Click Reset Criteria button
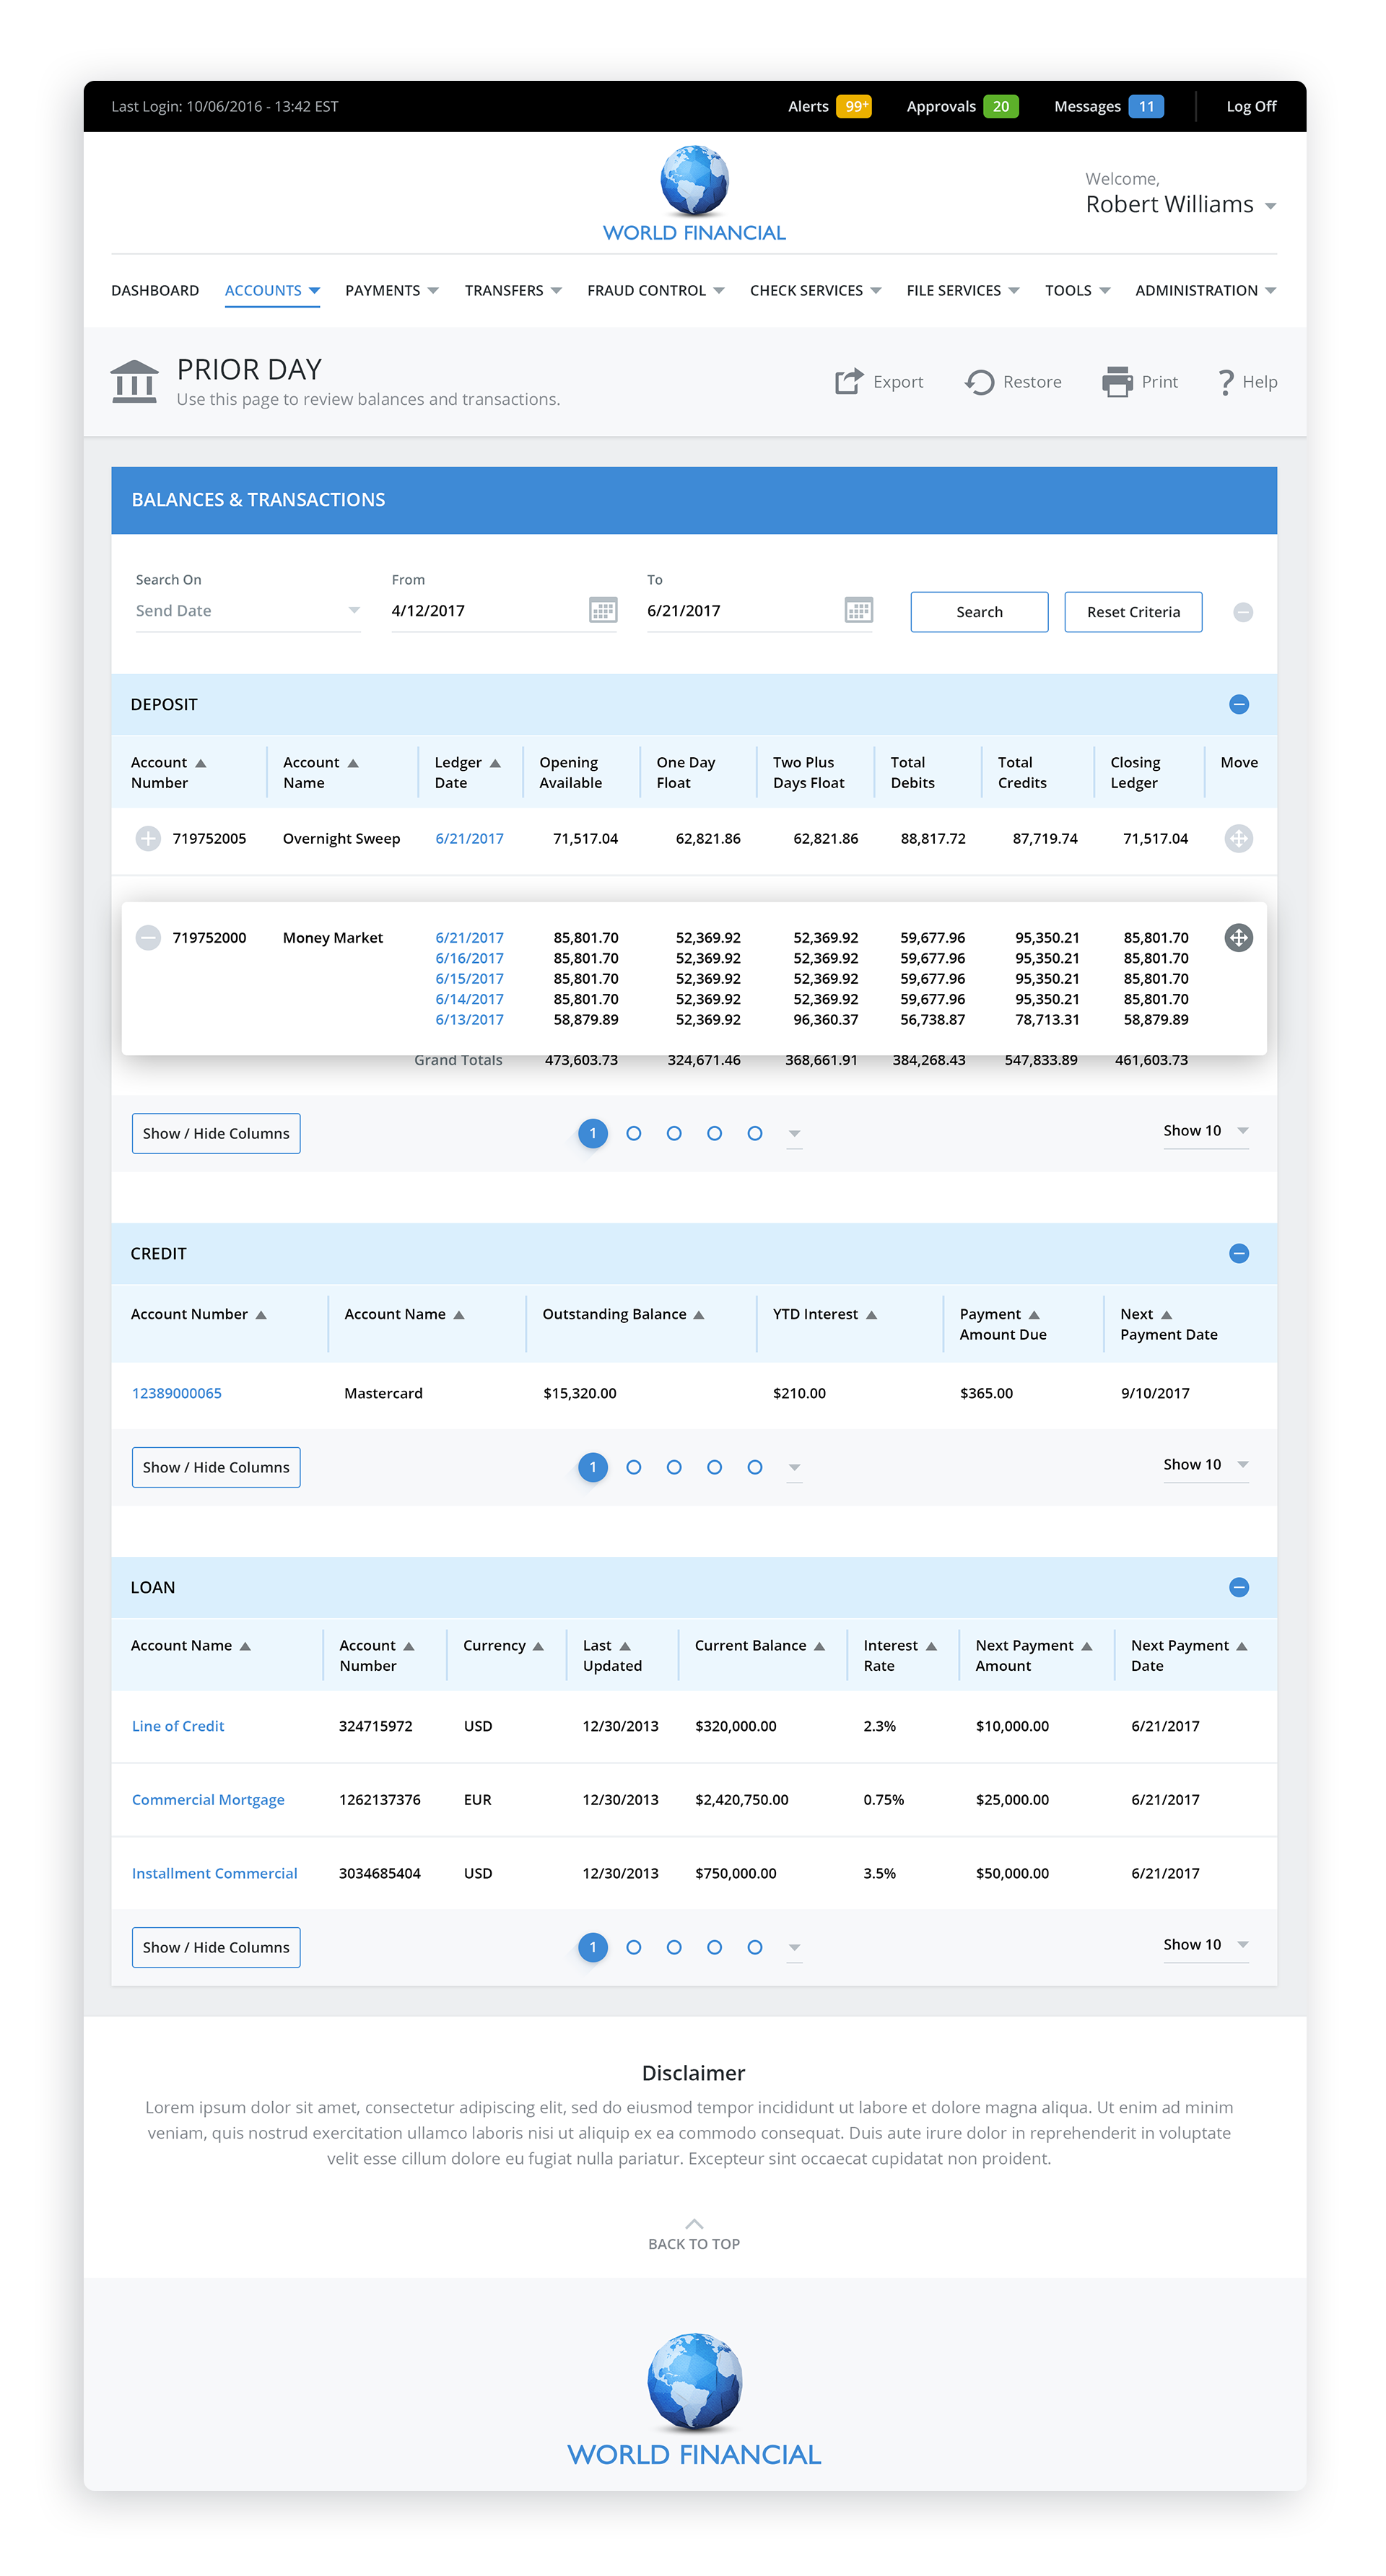The width and height of the screenshot is (1386, 2576). coord(1133,612)
